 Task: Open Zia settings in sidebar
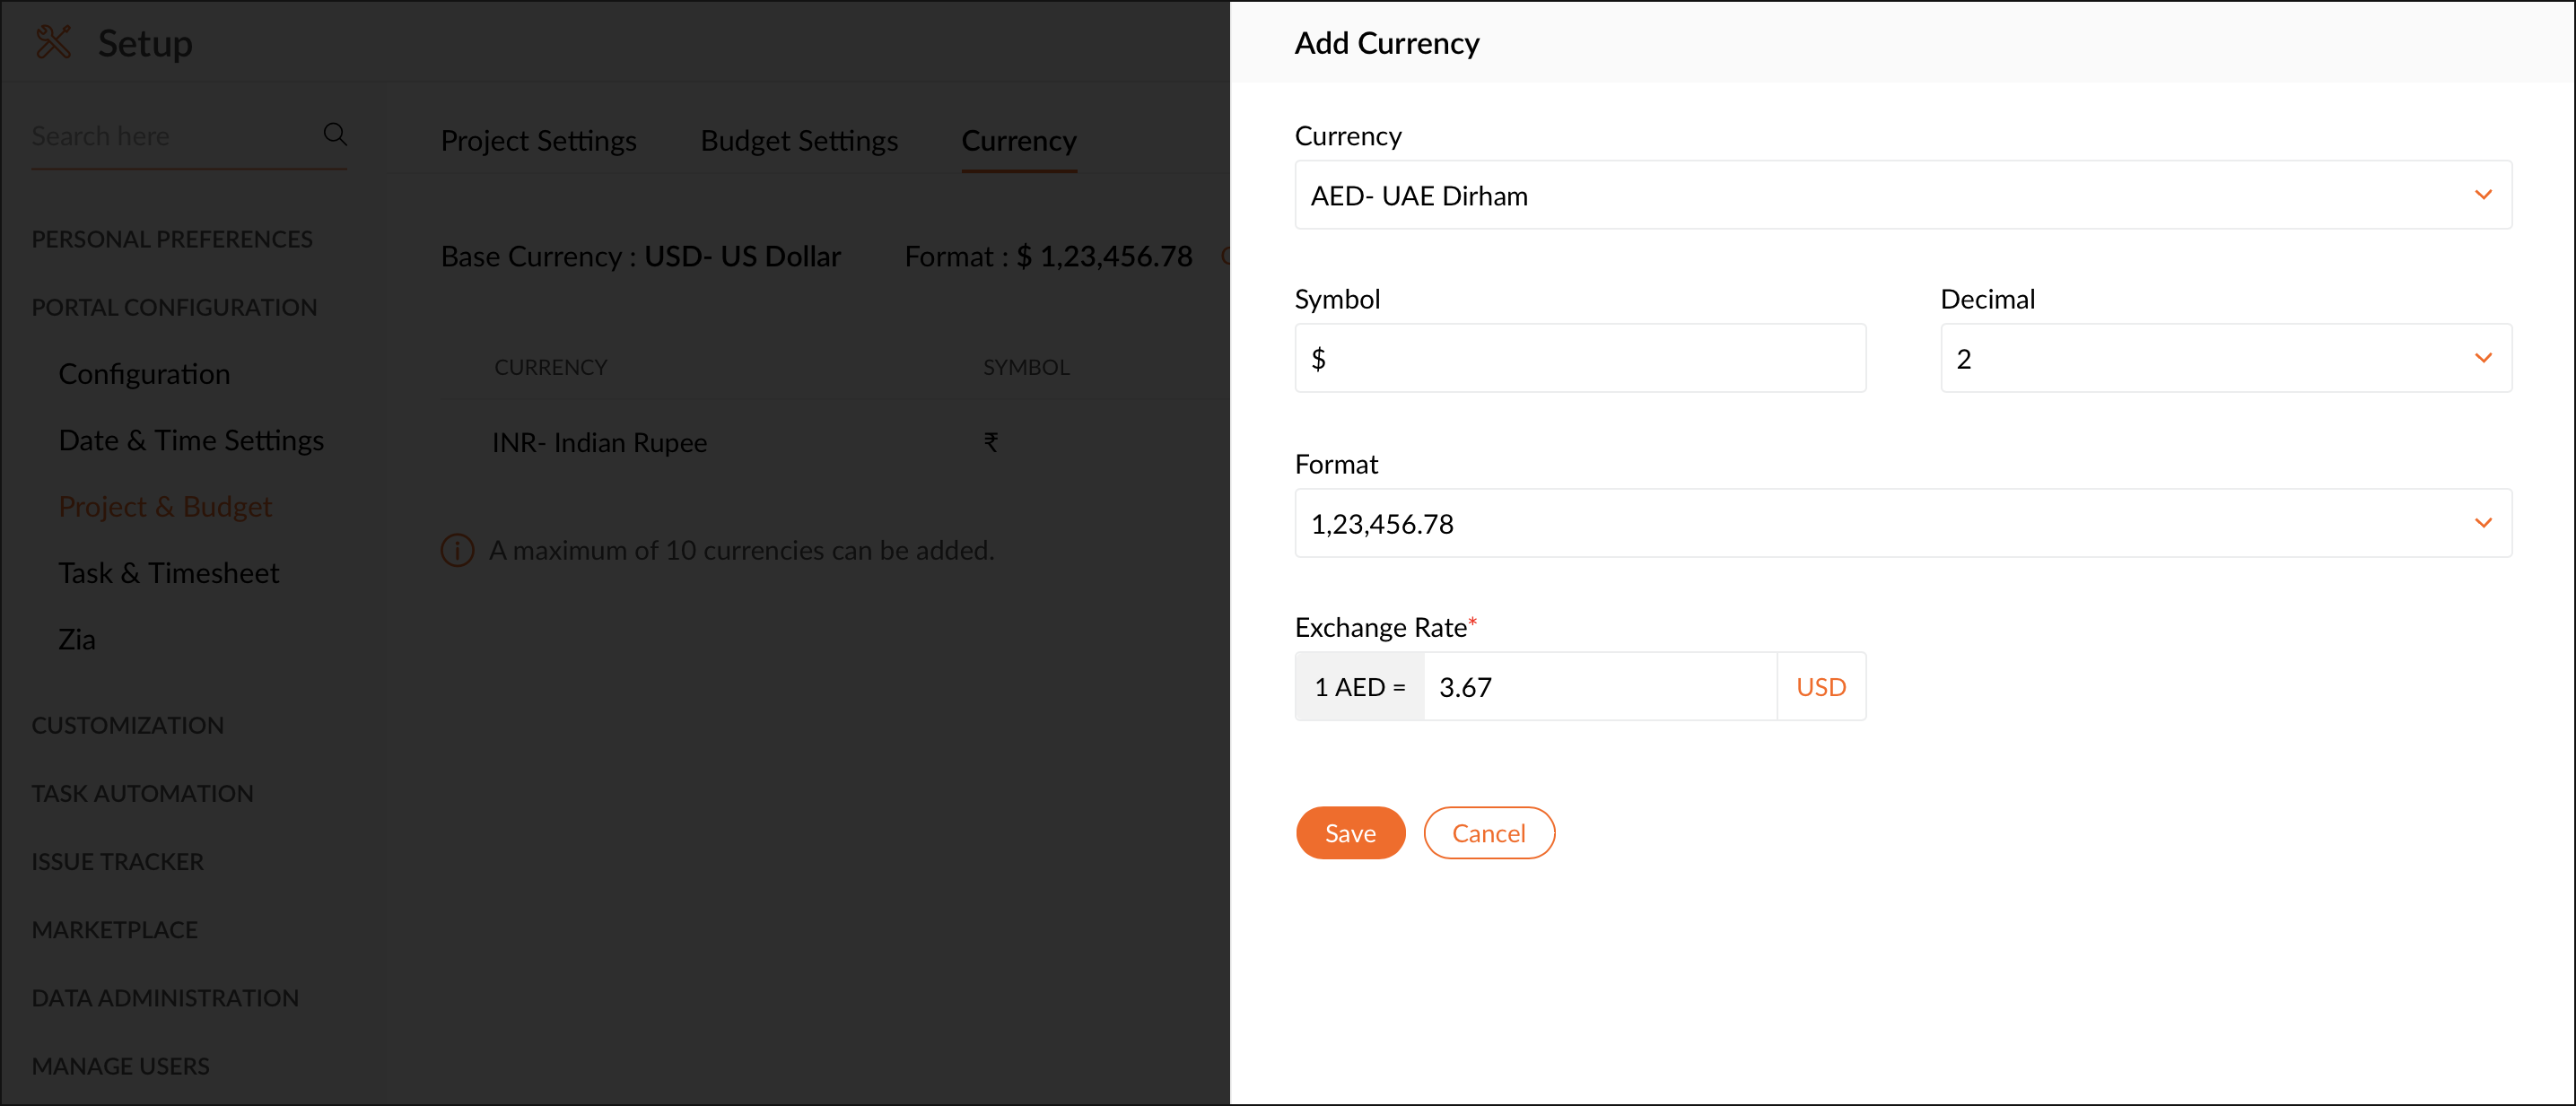(77, 639)
